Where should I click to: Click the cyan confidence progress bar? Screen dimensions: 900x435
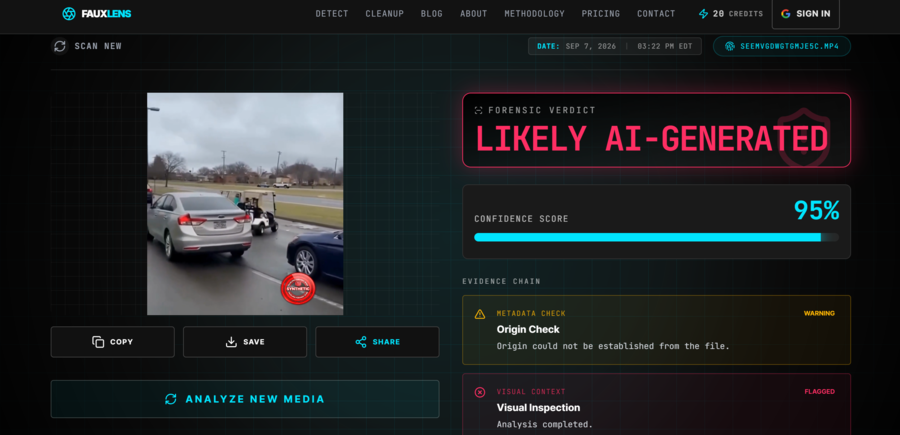point(656,237)
